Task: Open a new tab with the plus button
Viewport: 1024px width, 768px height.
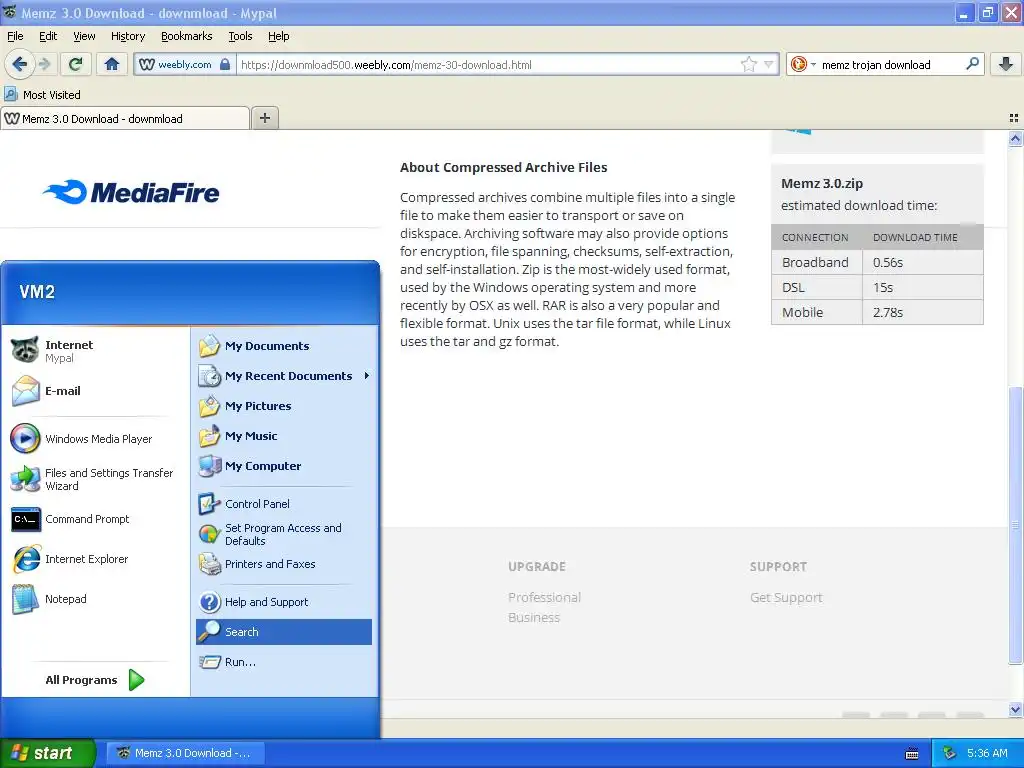Action: (264, 118)
